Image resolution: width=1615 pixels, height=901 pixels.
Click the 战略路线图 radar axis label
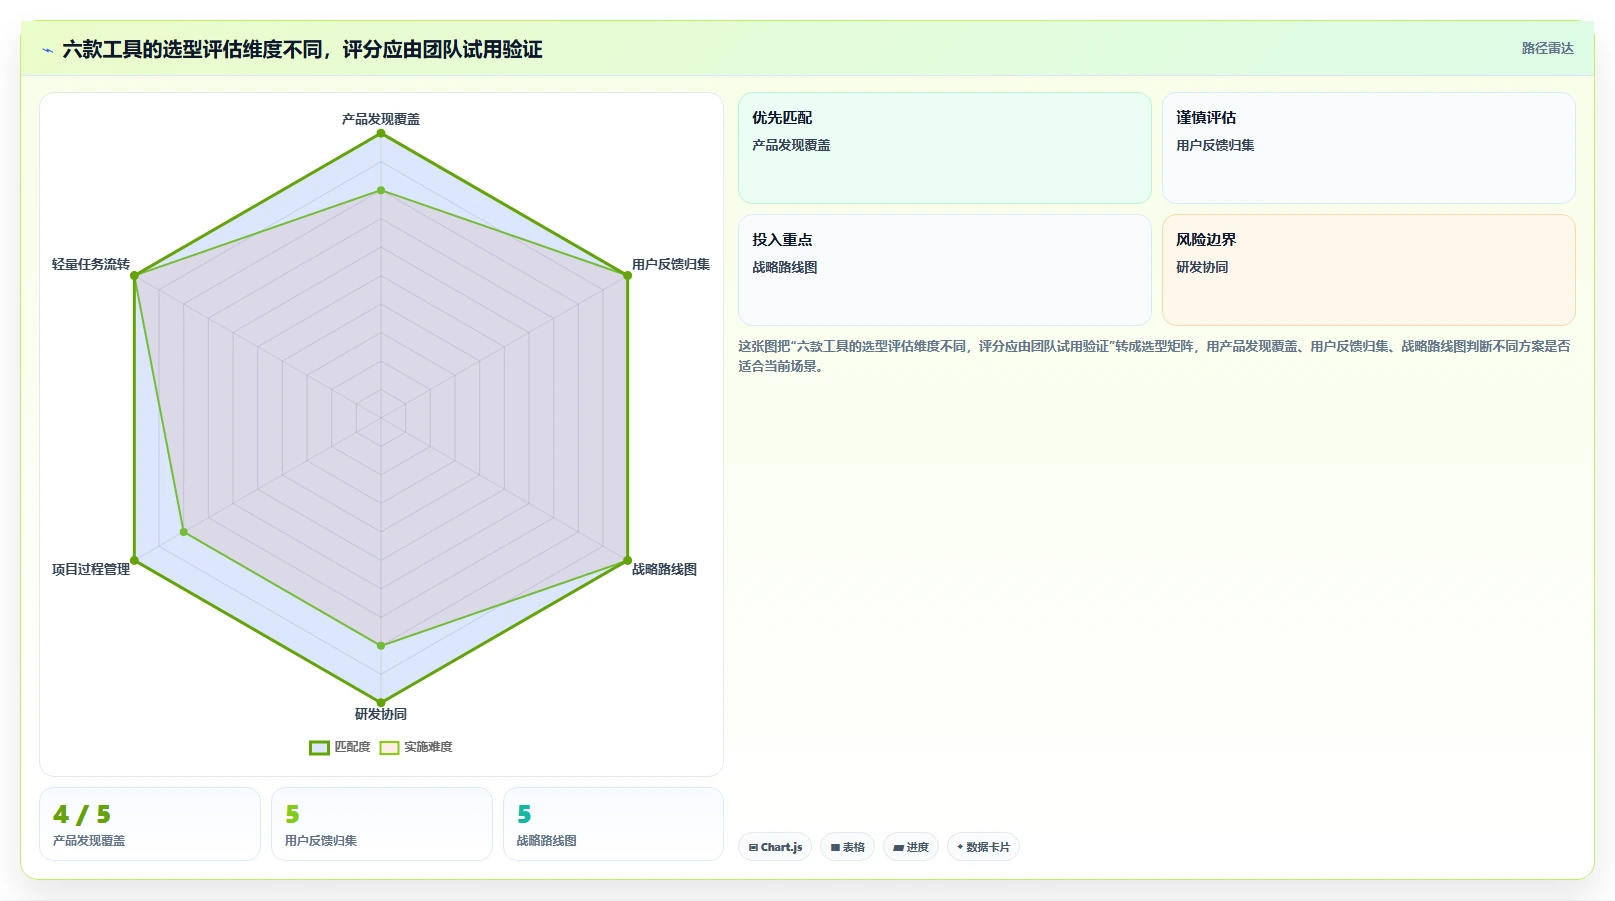[664, 569]
